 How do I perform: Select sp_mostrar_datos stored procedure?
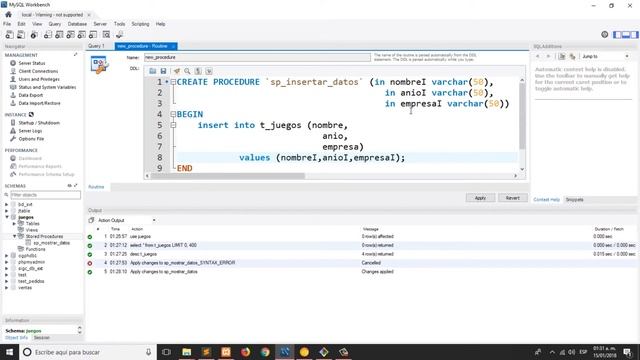(x=51, y=243)
